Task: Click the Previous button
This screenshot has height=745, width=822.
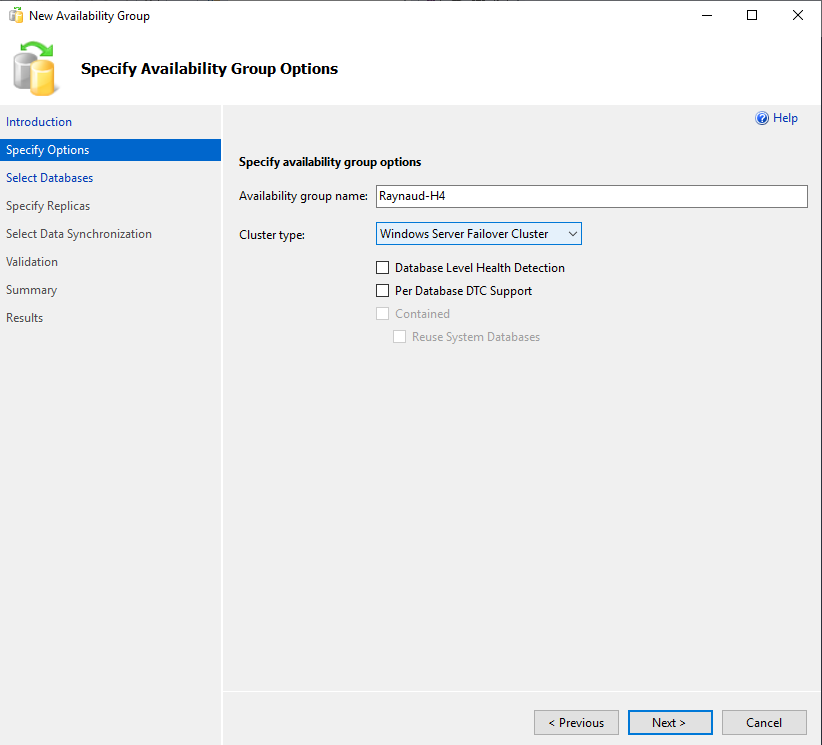Action: pyautogui.click(x=576, y=722)
